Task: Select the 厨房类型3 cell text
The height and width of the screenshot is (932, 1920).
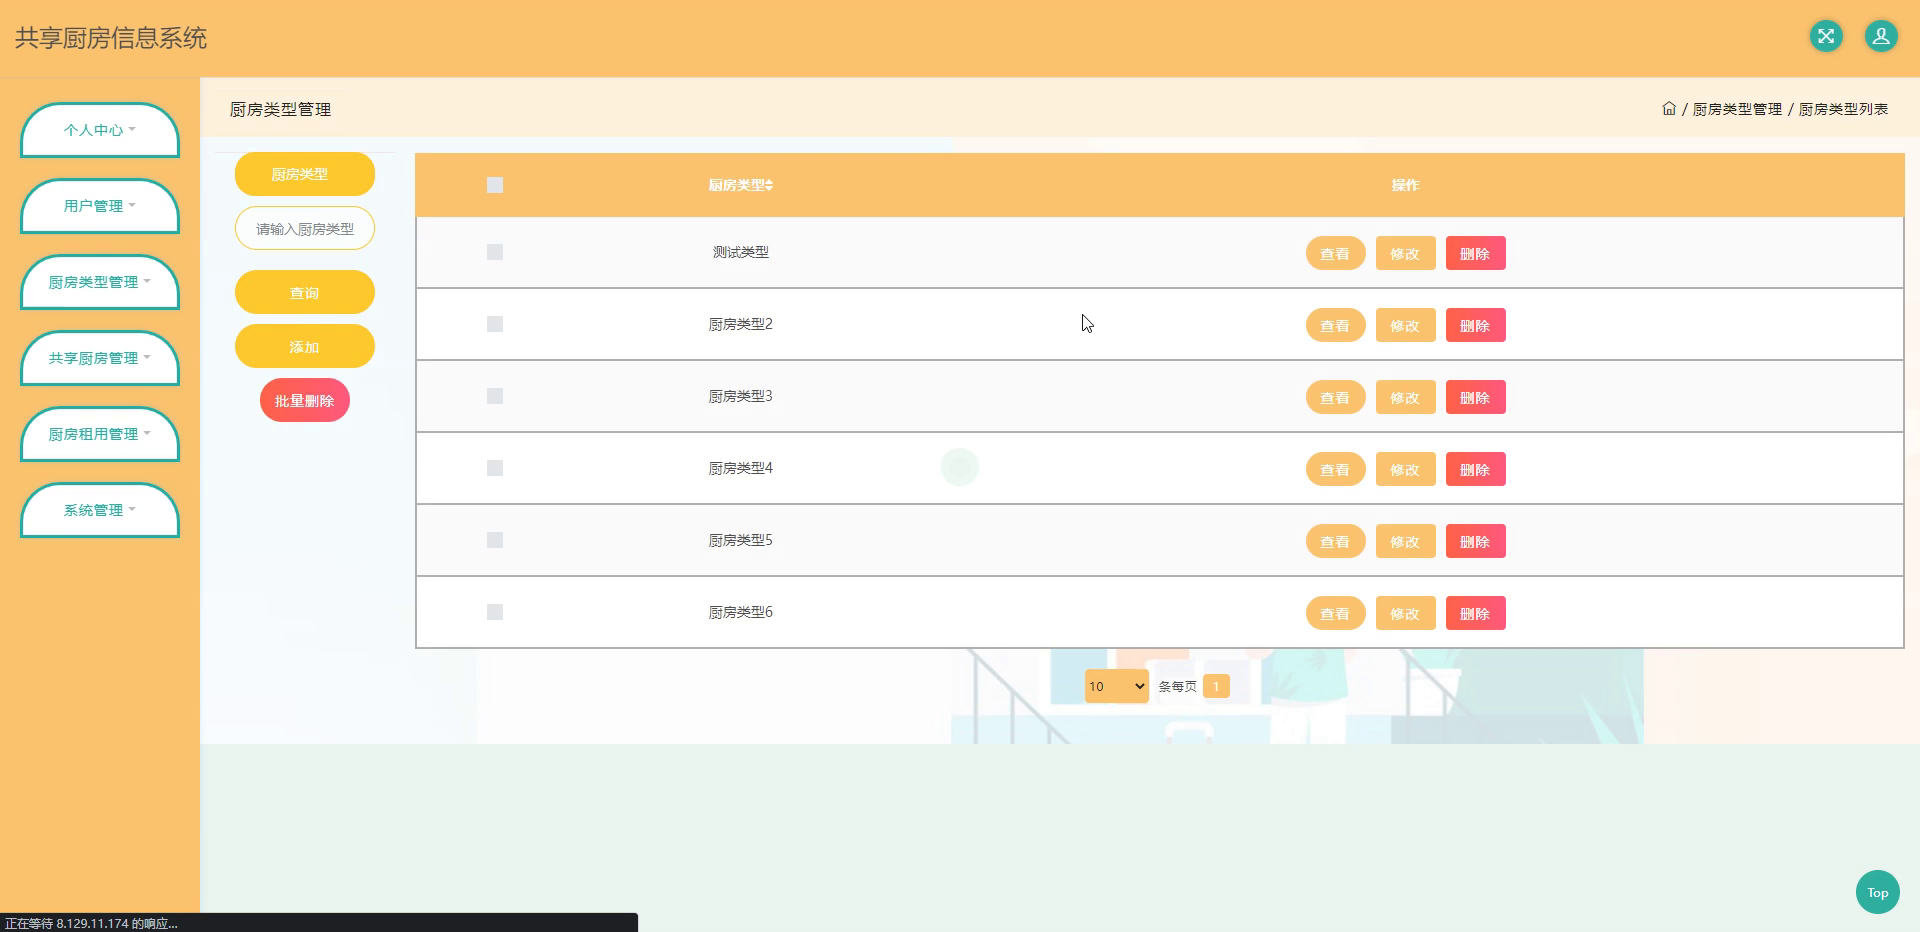Action: coord(741,396)
